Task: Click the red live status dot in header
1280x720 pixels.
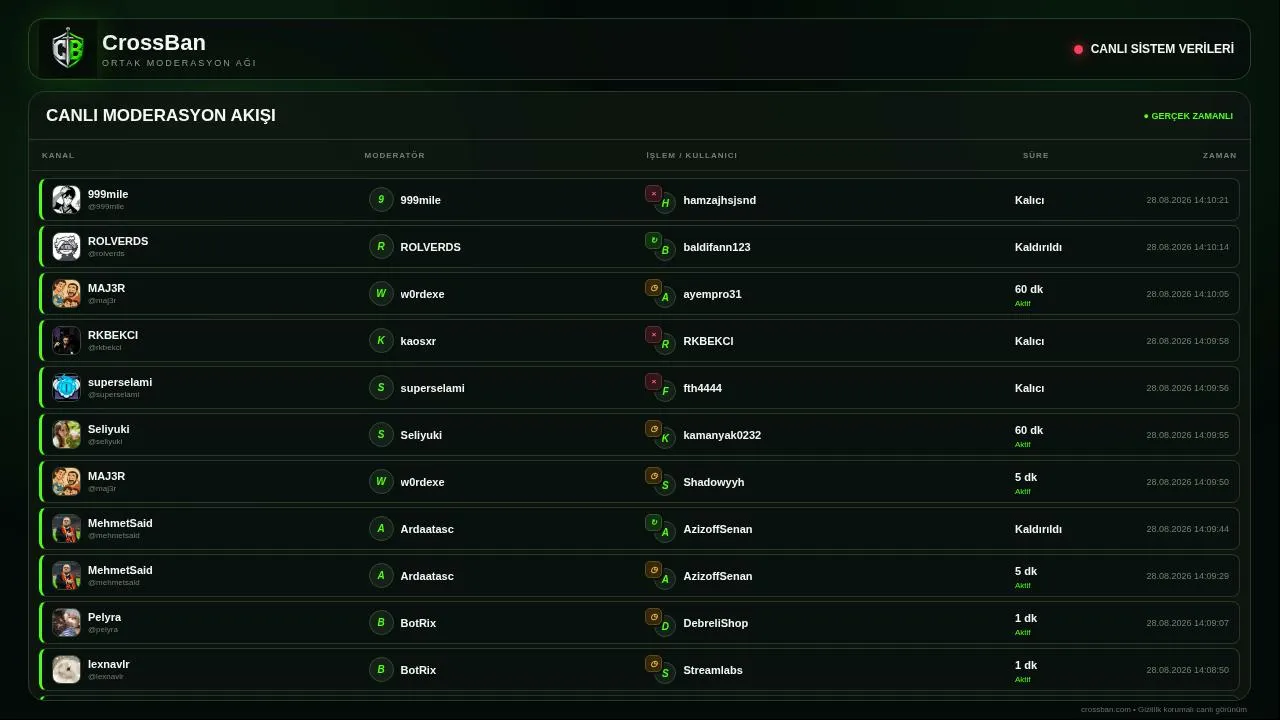Action: (1078, 49)
